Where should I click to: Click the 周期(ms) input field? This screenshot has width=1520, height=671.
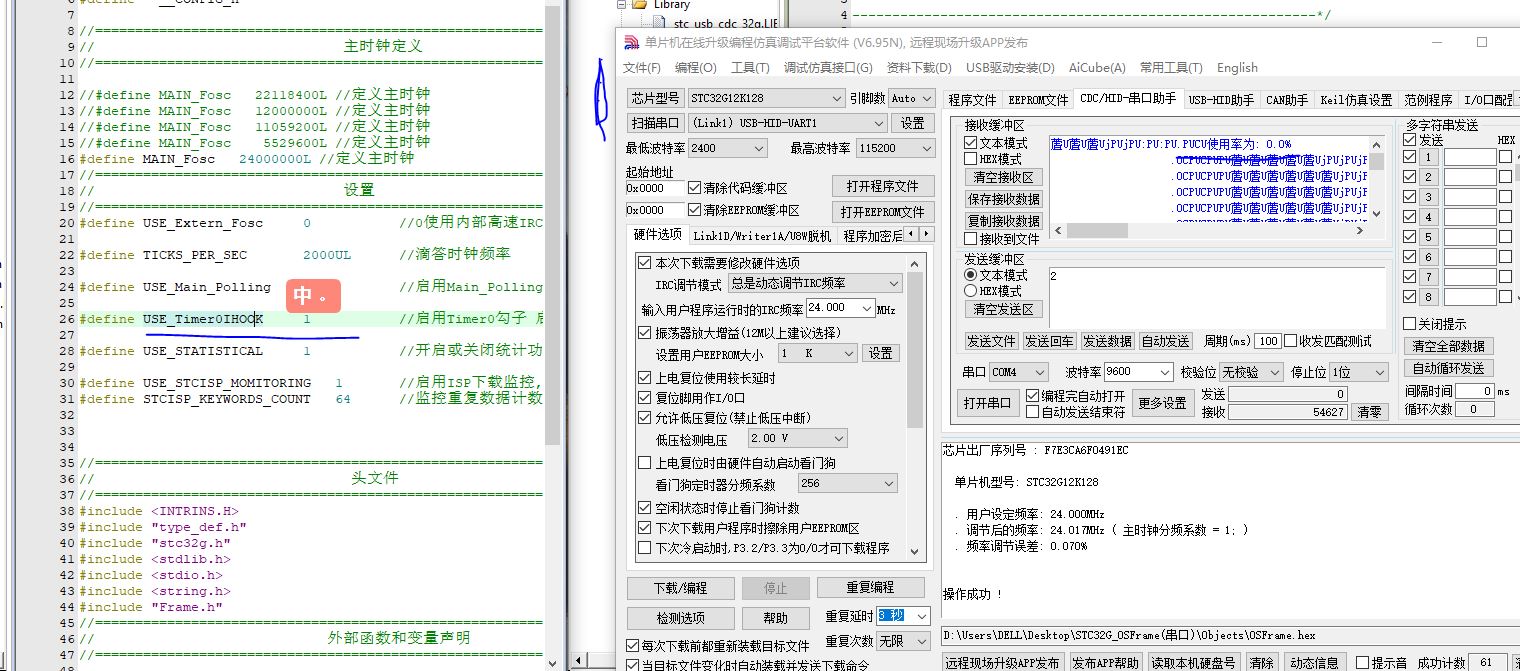click(1268, 341)
